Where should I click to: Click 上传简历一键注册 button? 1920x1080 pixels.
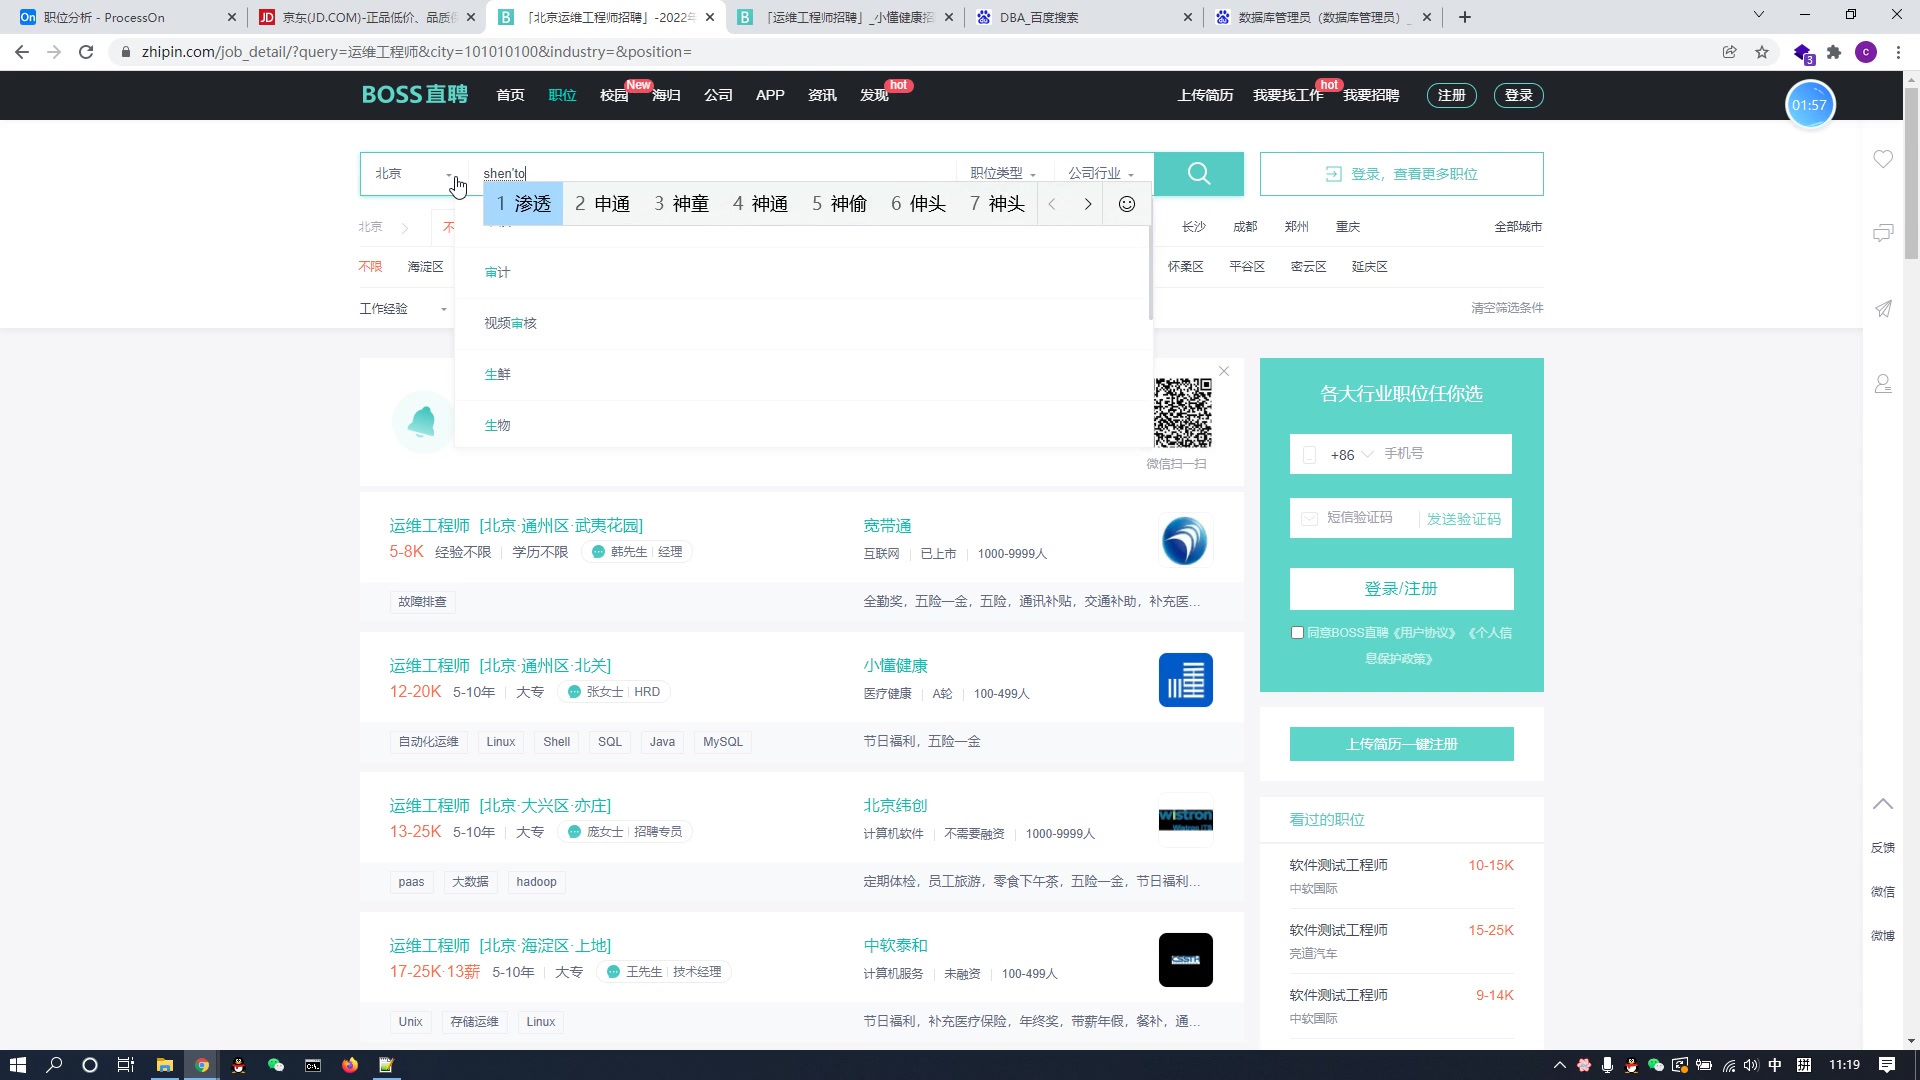point(1401,744)
